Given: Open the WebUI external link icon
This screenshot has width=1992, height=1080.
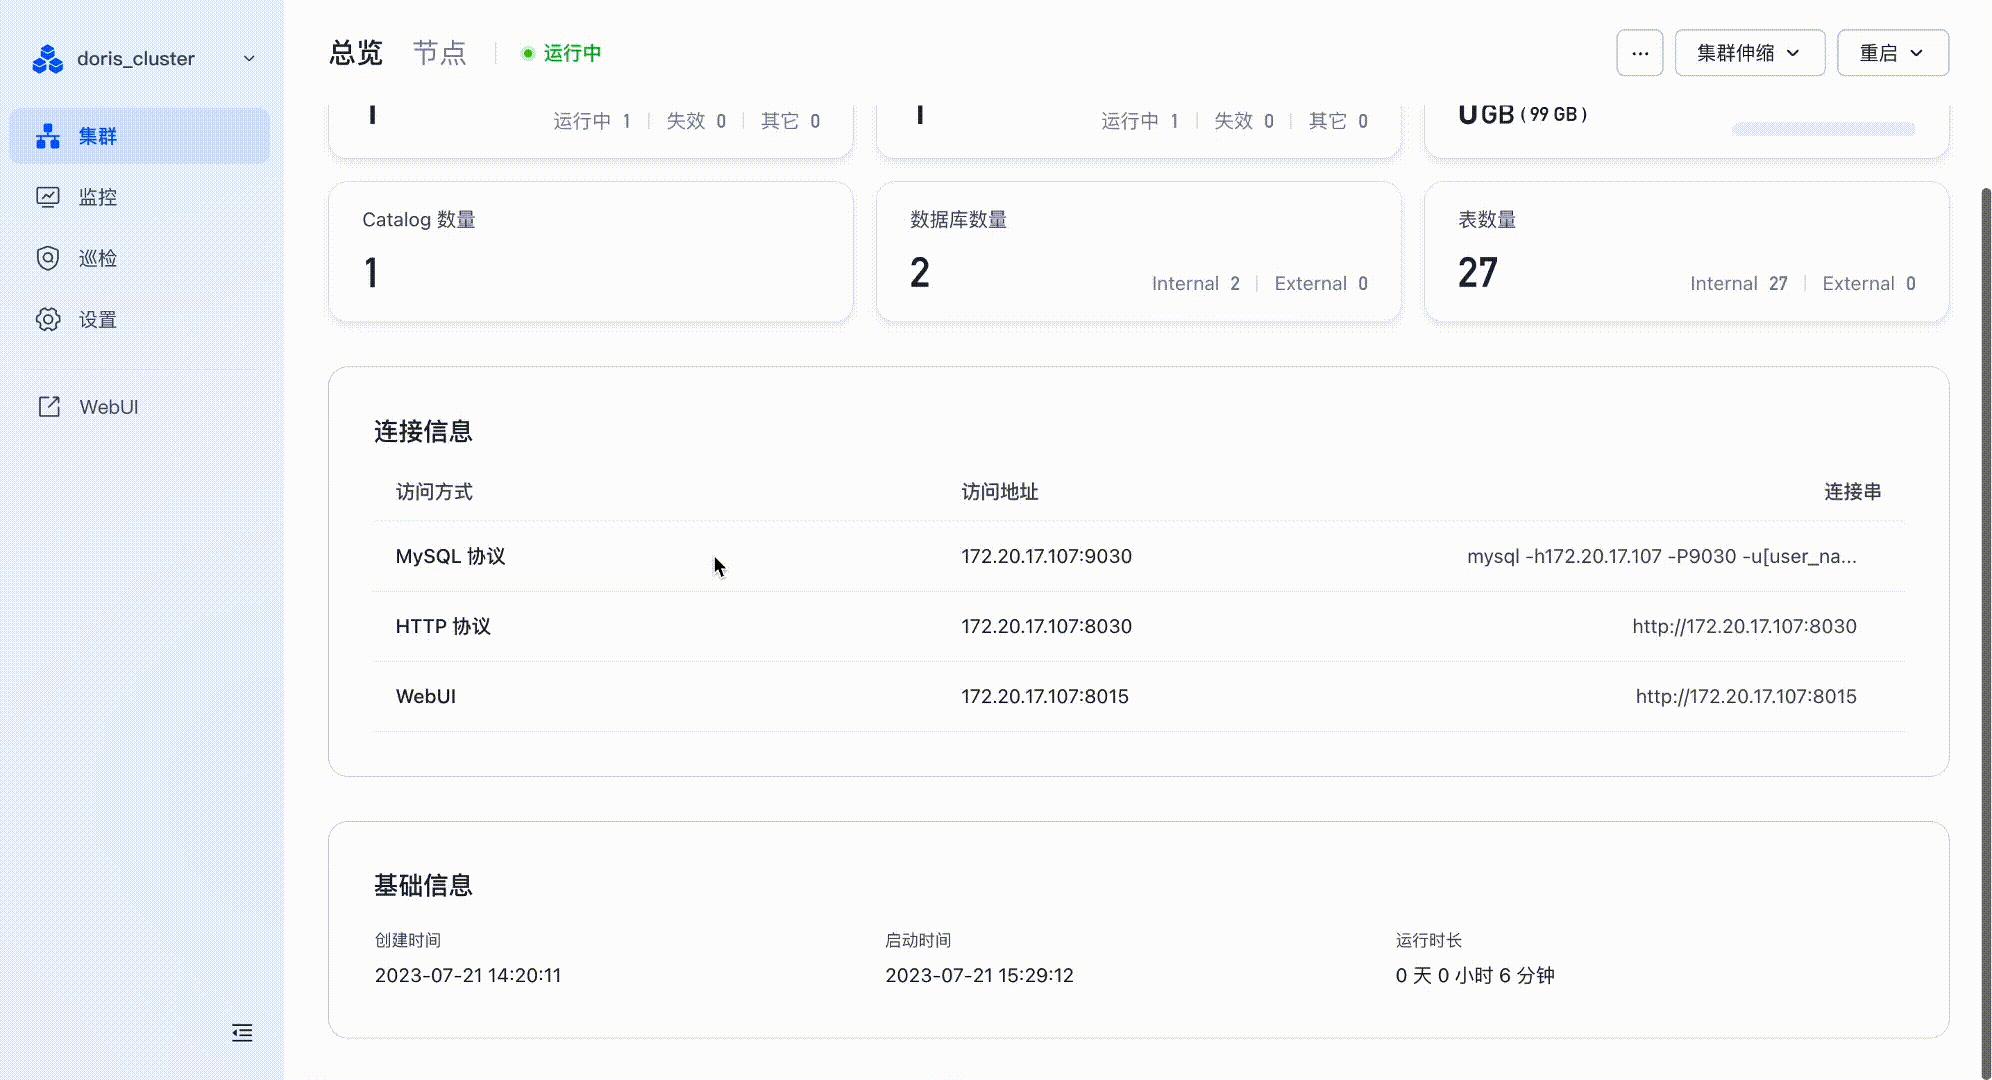Looking at the screenshot, I should click(x=48, y=406).
